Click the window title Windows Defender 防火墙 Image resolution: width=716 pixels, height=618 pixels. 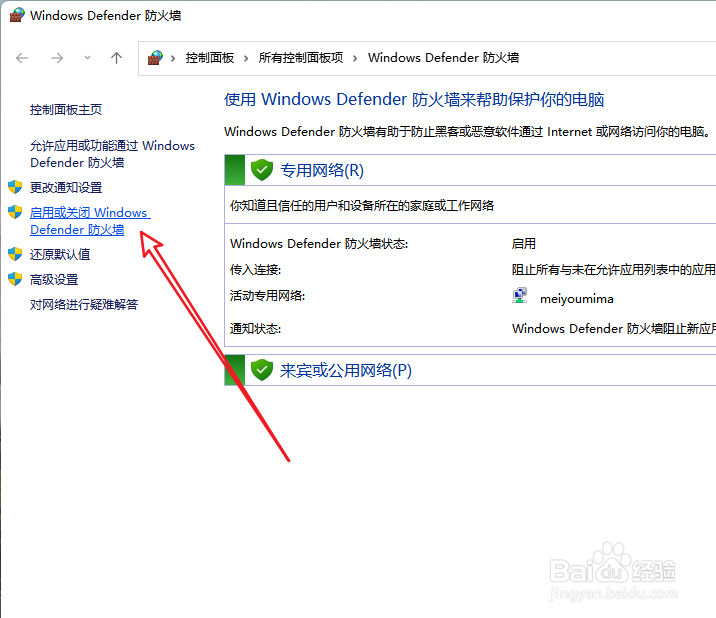pyautogui.click(x=105, y=16)
